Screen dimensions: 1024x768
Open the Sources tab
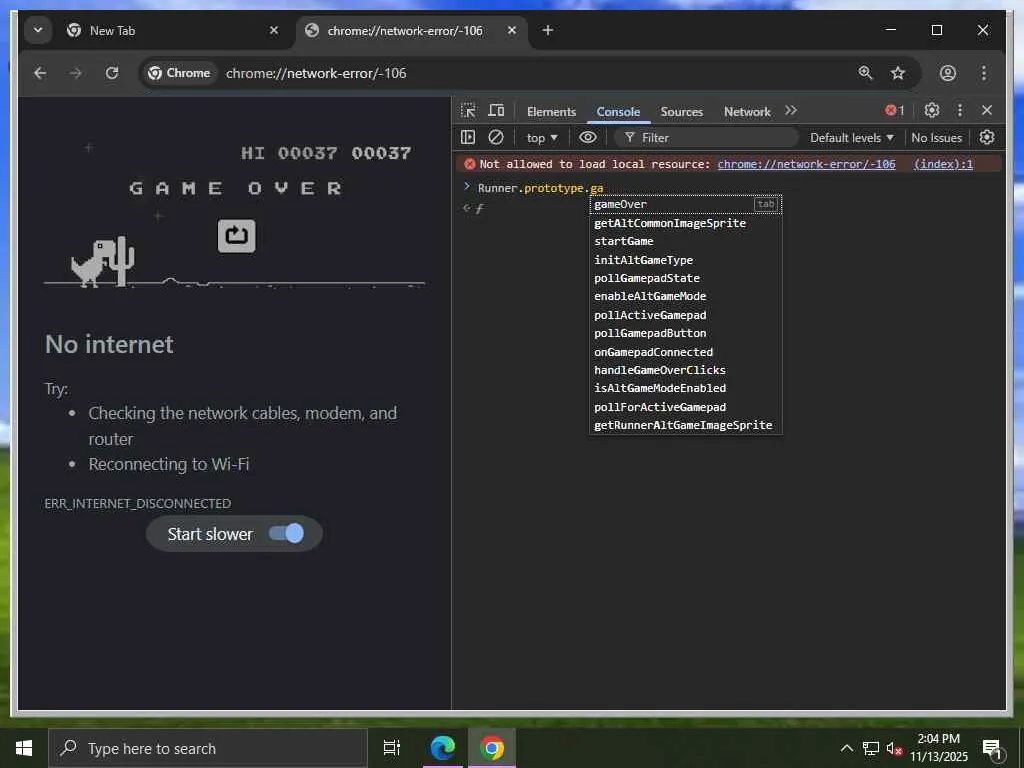coord(681,112)
